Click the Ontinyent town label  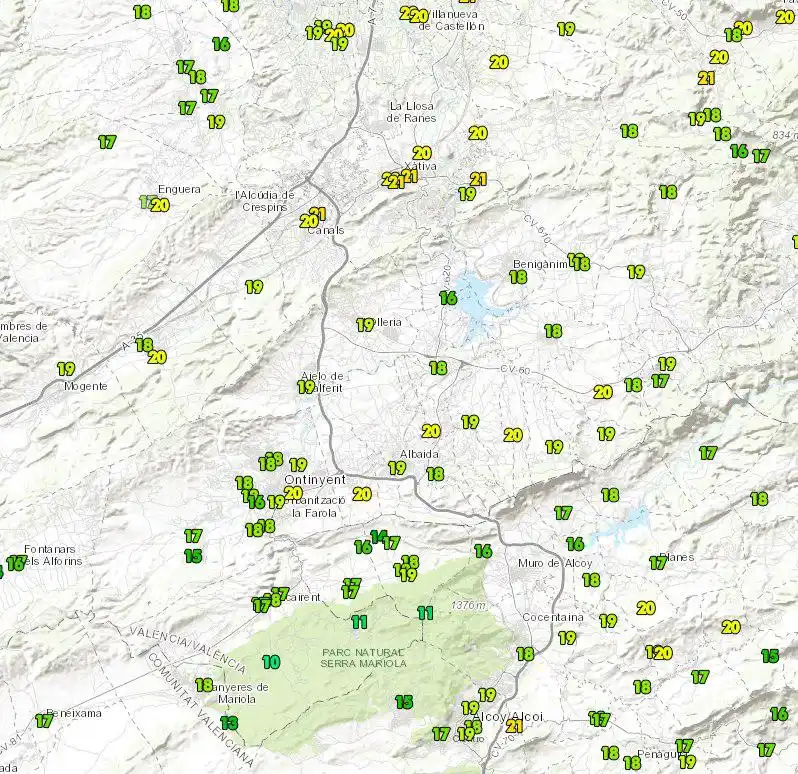tap(315, 479)
